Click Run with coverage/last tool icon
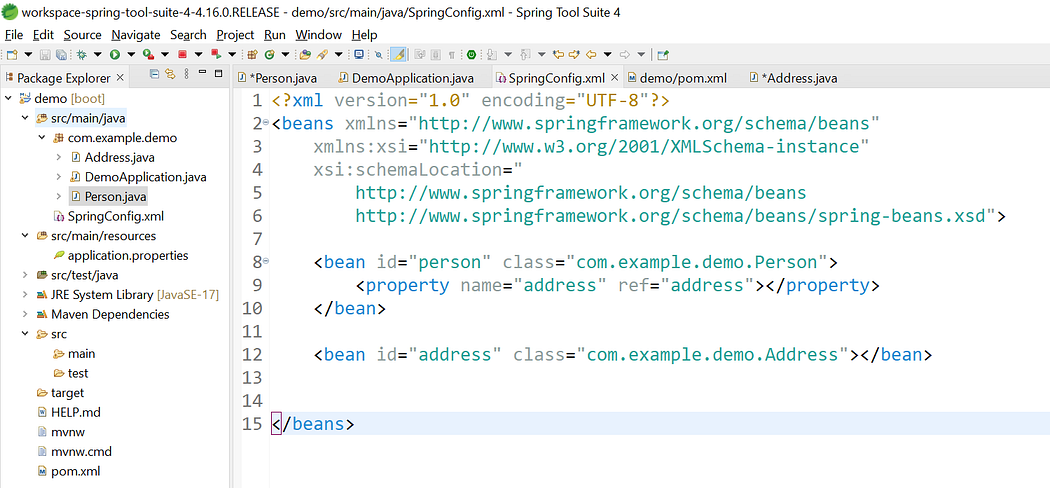This screenshot has width=1050, height=488. coord(149,54)
